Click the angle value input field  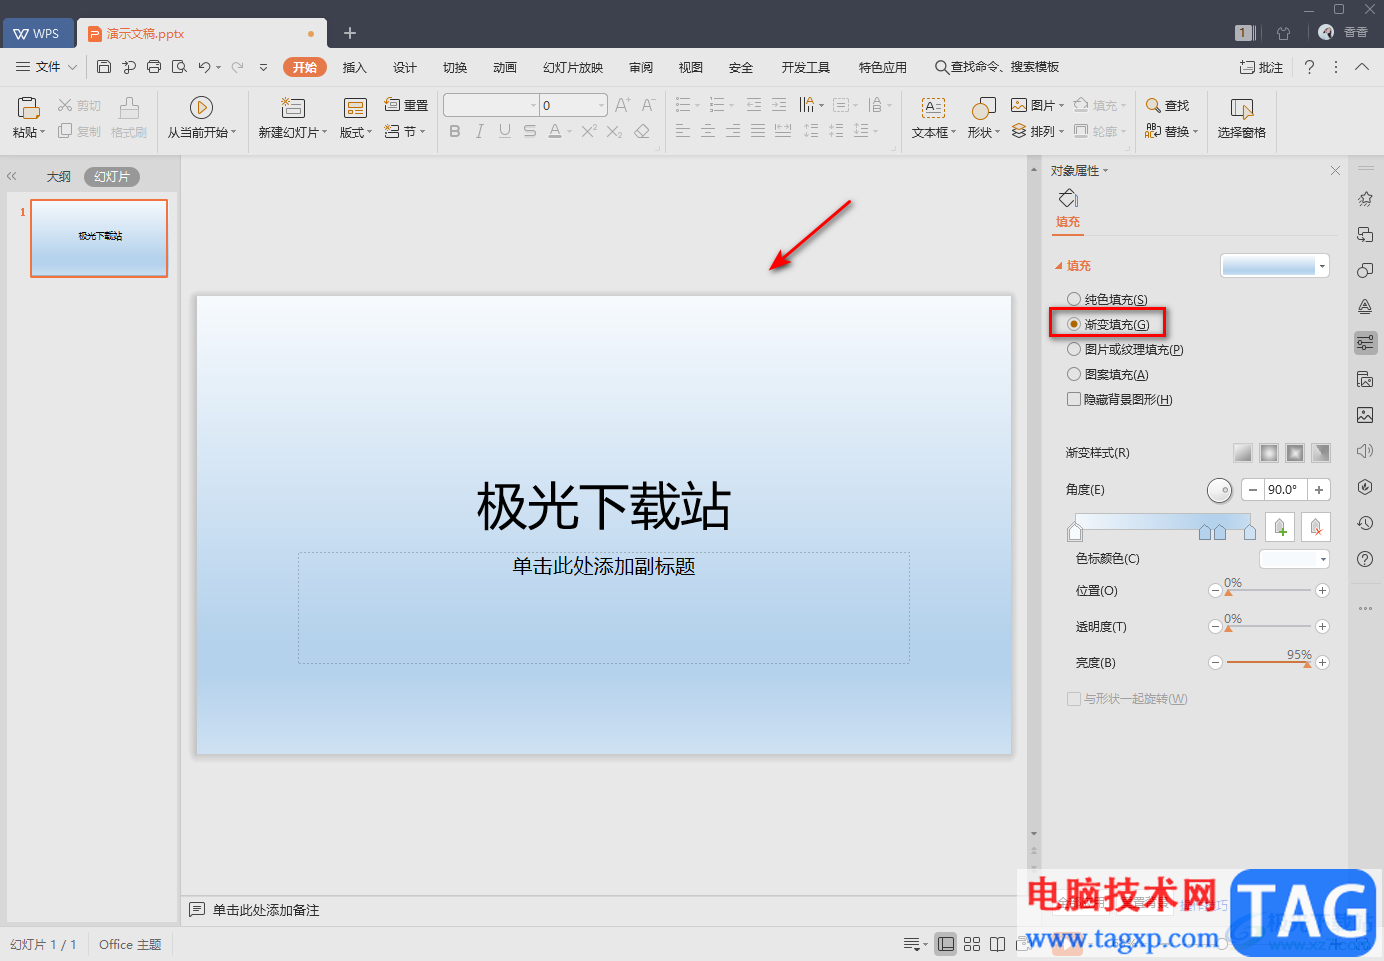[x=1285, y=490]
